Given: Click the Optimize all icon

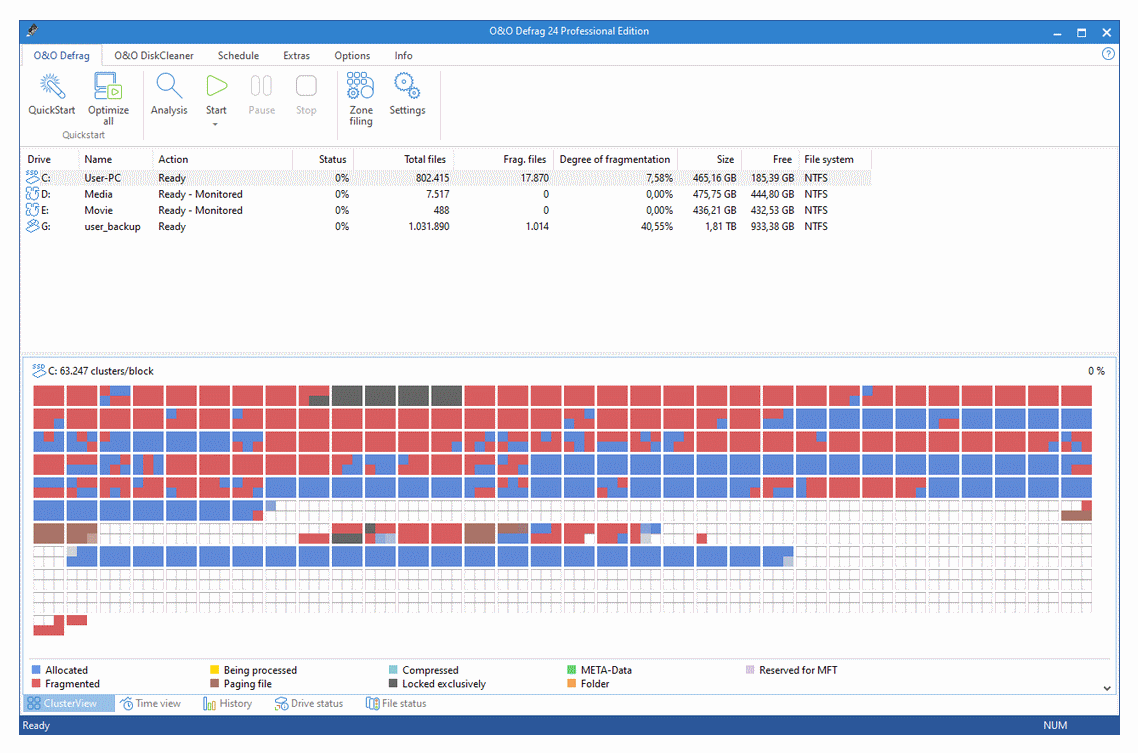Looking at the screenshot, I should [x=108, y=86].
